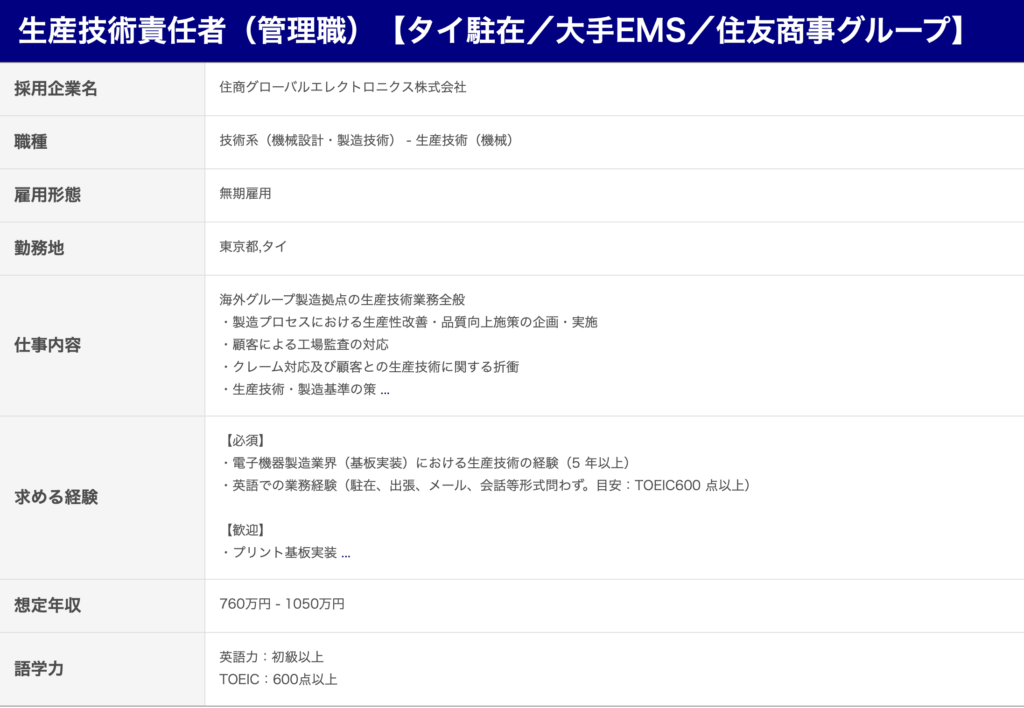Click the 雇用形態 row label
Screen dimensions: 1024x708
[48, 195]
